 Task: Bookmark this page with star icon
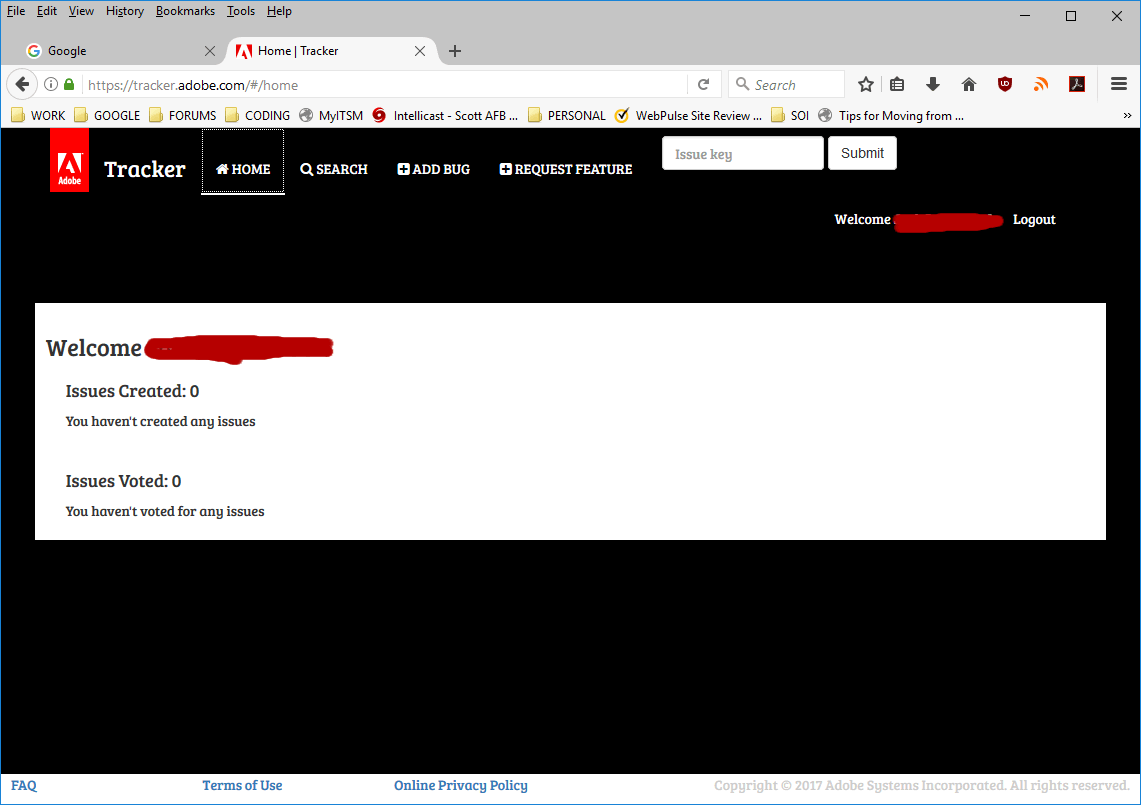coord(865,84)
